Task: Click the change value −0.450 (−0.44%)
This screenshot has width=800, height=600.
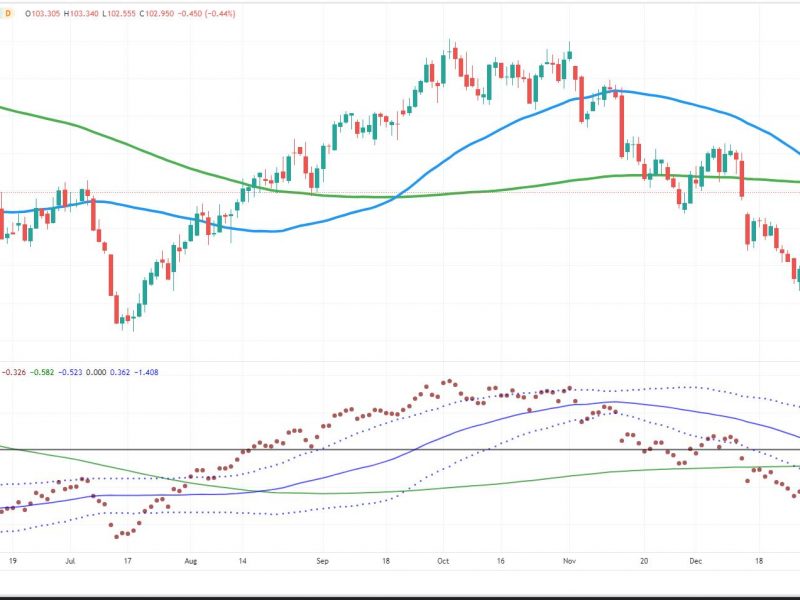Action: click(207, 14)
